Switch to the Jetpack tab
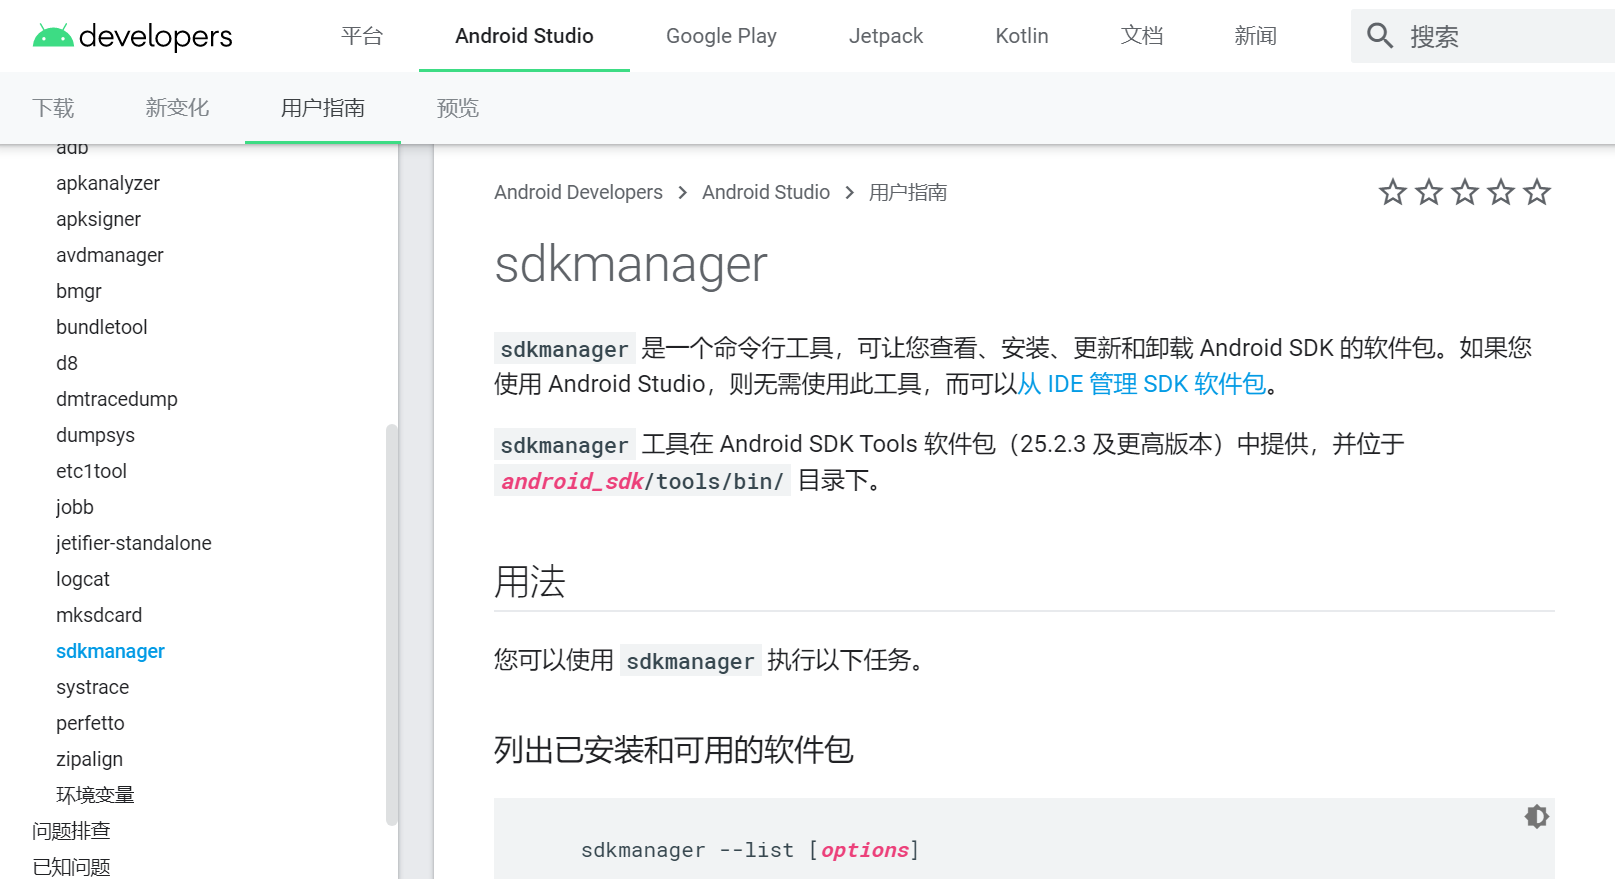Image resolution: width=1615 pixels, height=879 pixels. (886, 36)
